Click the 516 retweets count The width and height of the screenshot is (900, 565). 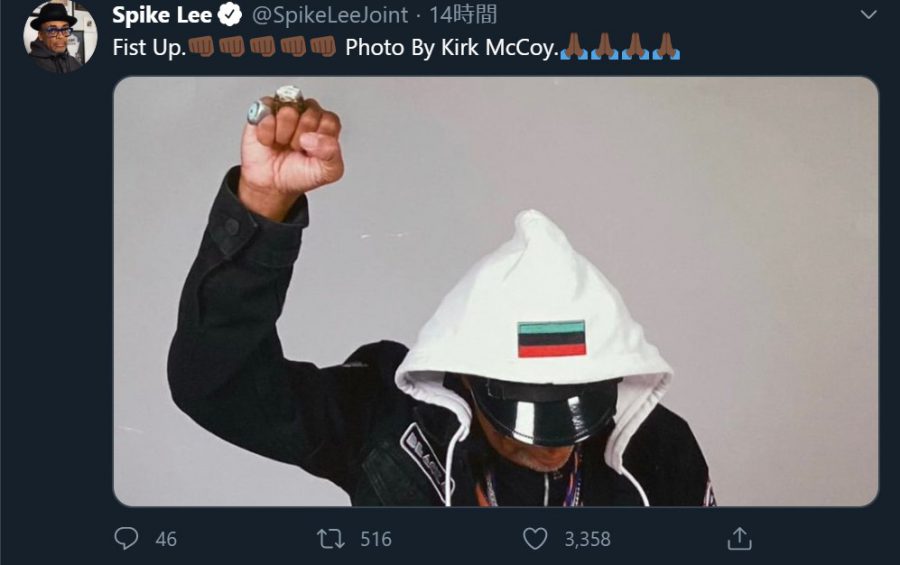pos(376,539)
